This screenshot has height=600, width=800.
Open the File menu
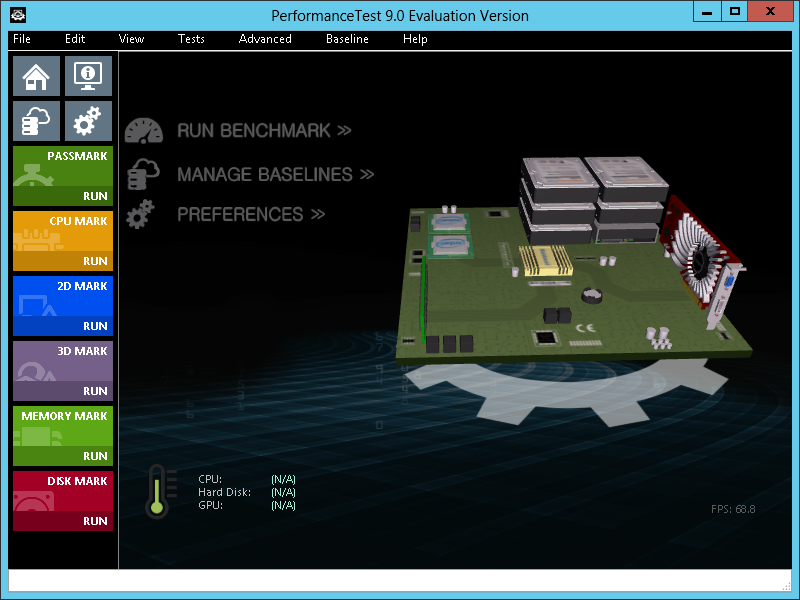point(22,39)
